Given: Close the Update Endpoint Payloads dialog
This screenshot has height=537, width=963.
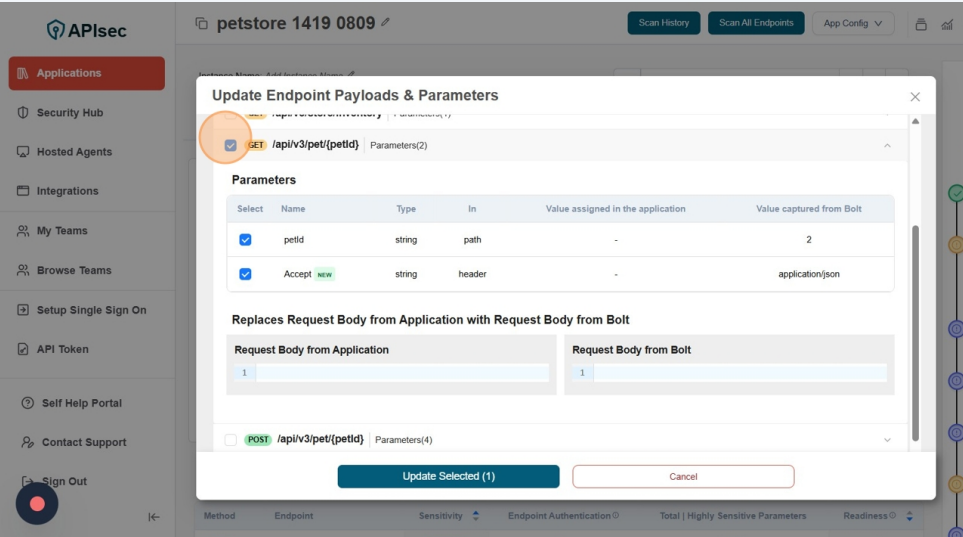Looking at the screenshot, I should 915,97.
